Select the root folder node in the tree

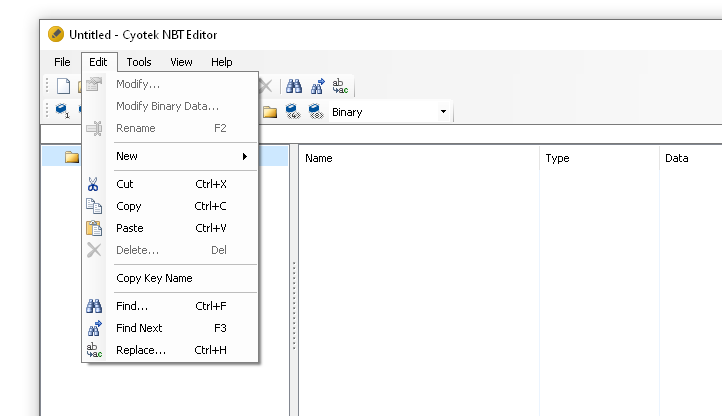tap(71, 157)
